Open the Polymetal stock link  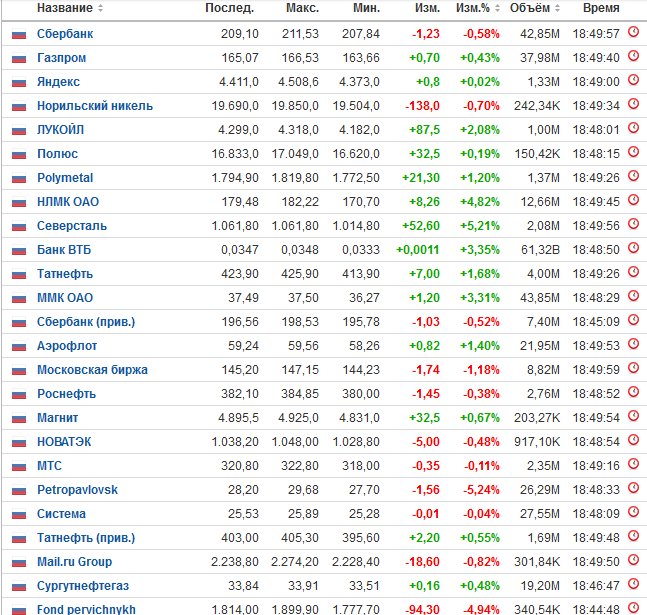pos(65,177)
